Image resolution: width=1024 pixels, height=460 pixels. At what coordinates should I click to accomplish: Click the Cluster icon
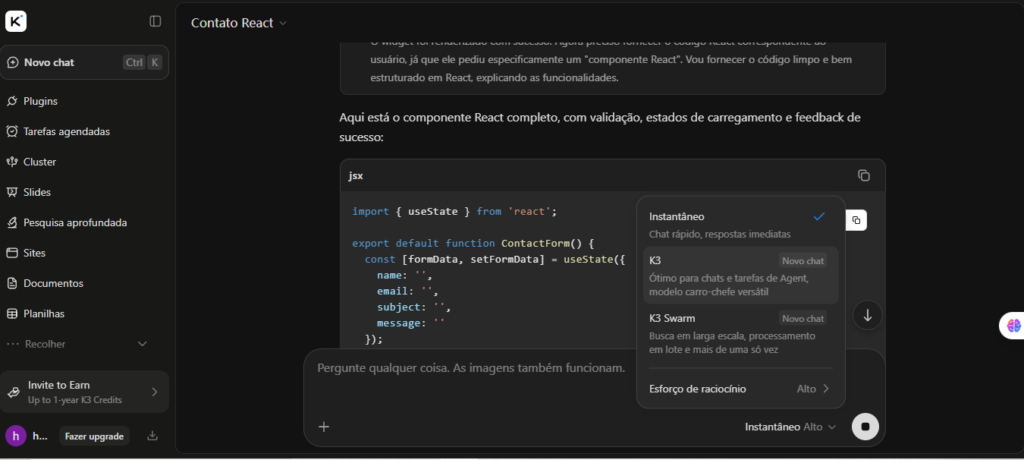click(x=12, y=162)
